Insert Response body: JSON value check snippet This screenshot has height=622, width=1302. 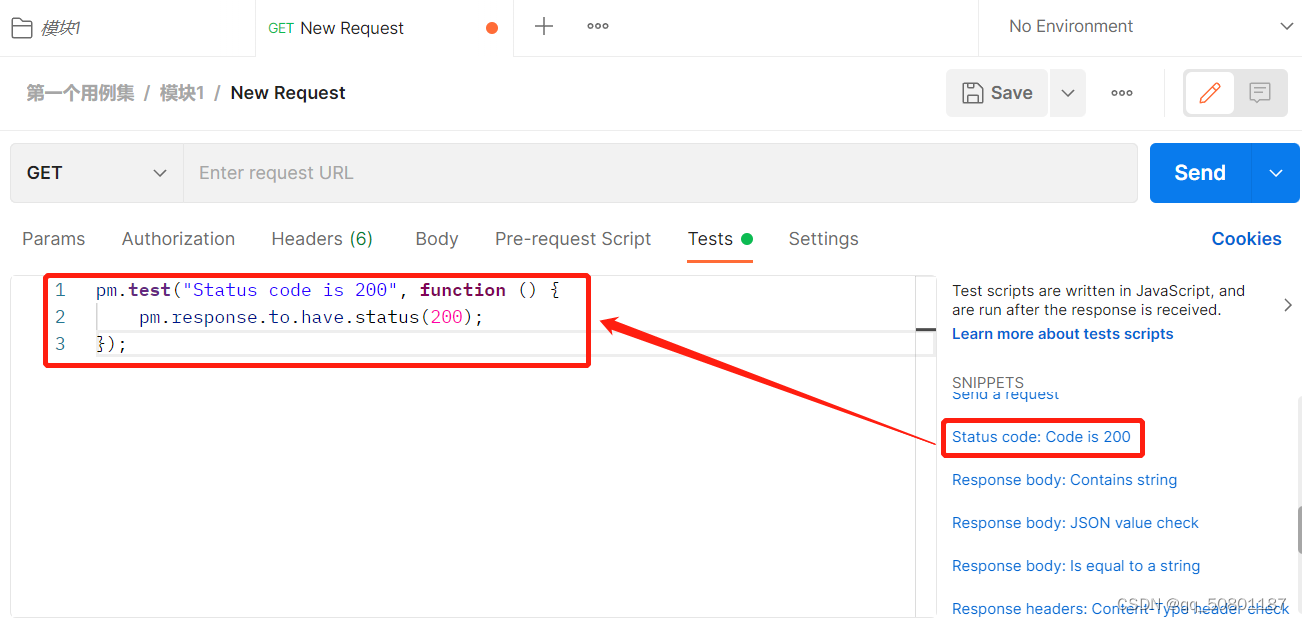pyautogui.click(x=1075, y=523)
